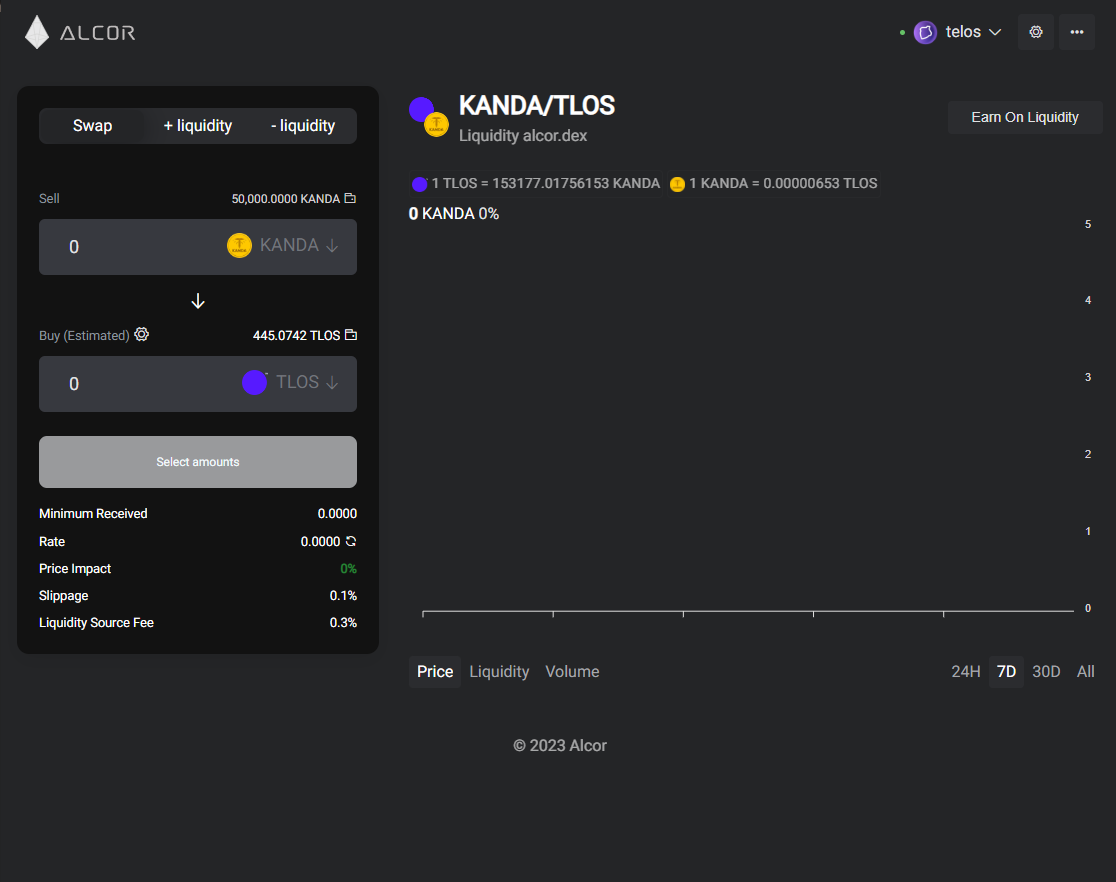Open the settings gear in the top bar

pos(1036,32)
